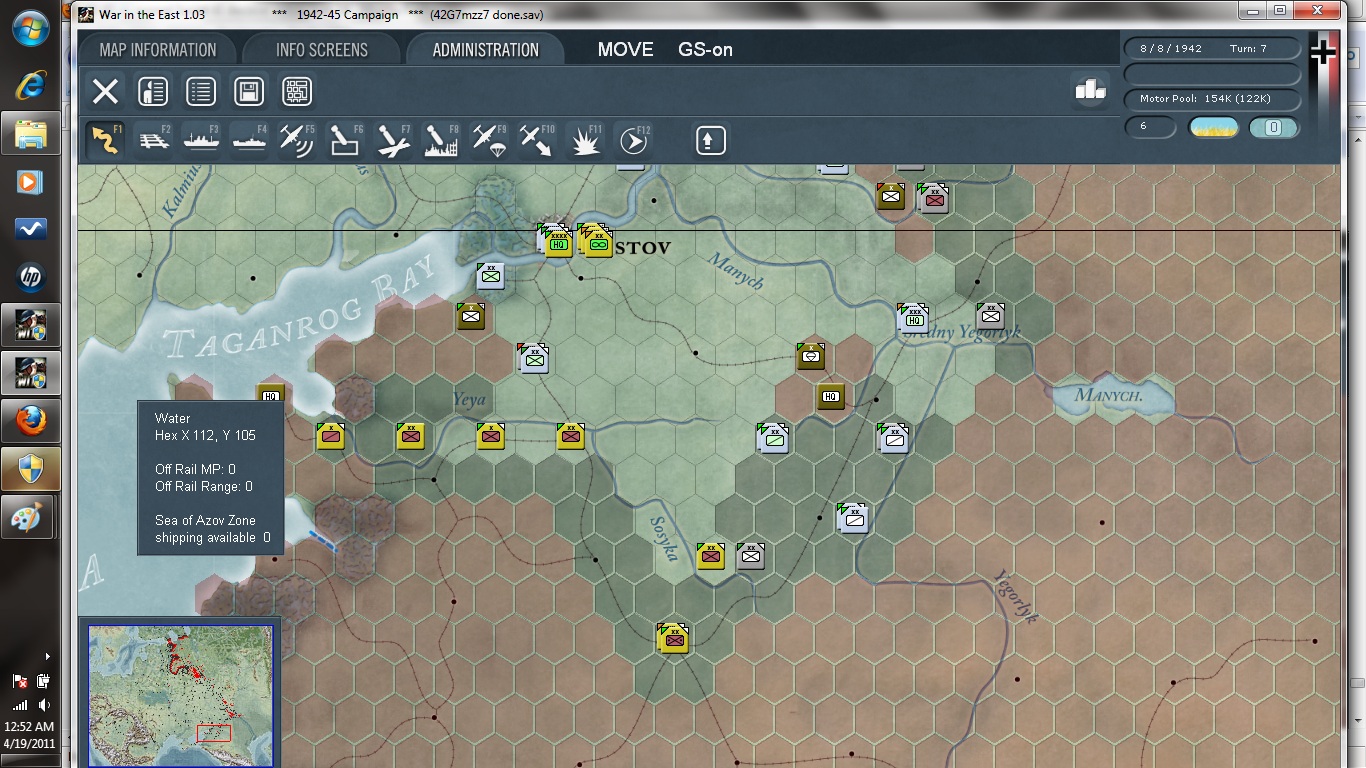Open the grid-pattern preferences icon
1366x768 pixels.
(x=297, y=92)
